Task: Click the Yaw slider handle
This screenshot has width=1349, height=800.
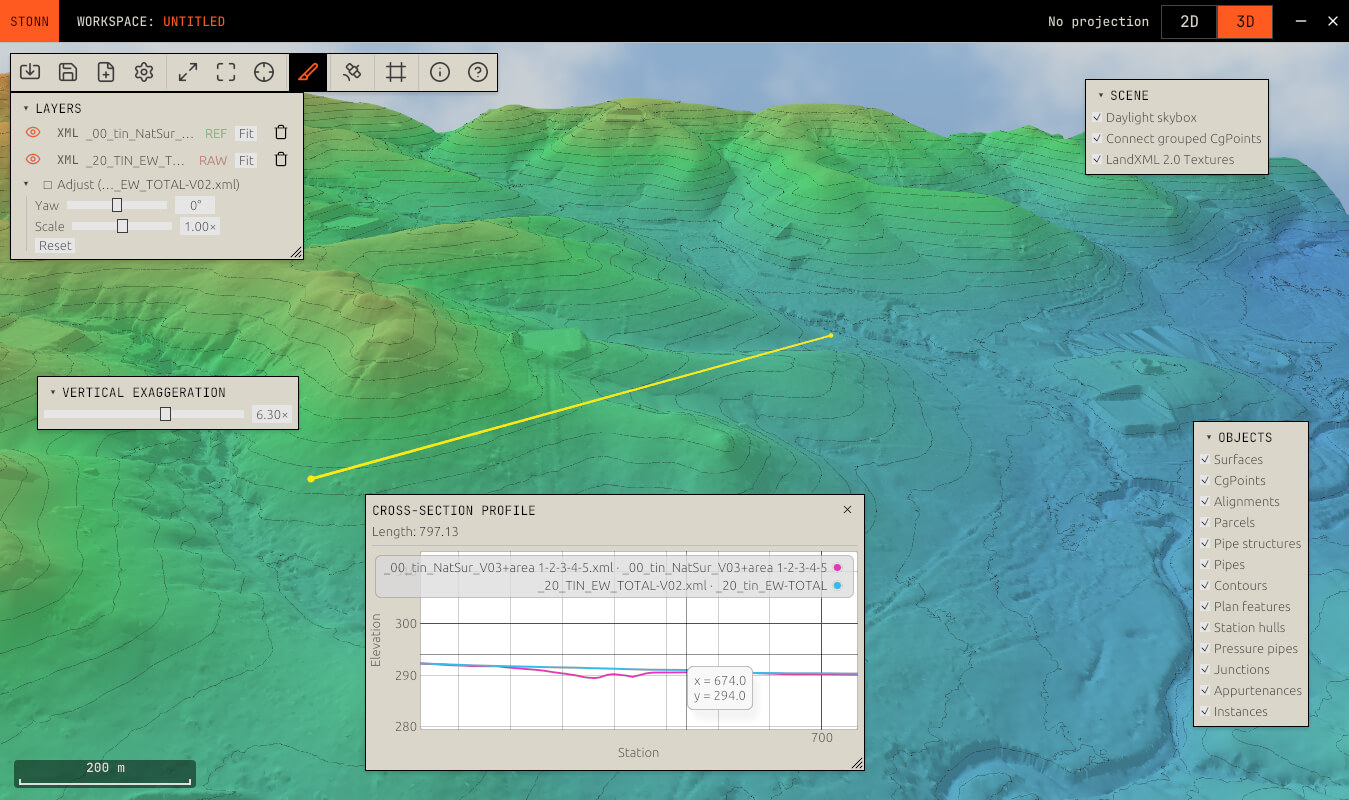Action: [117, 205]
